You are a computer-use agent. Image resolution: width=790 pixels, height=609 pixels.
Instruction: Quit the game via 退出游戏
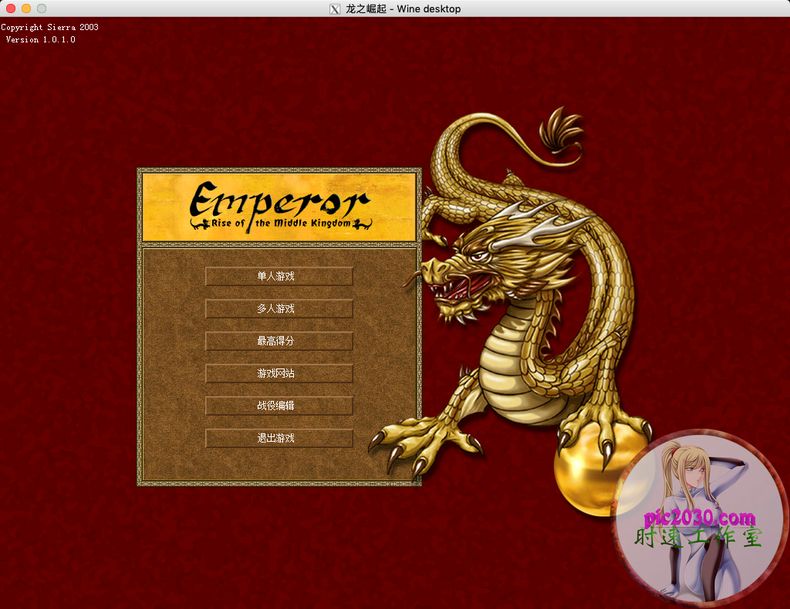[279, 438]
